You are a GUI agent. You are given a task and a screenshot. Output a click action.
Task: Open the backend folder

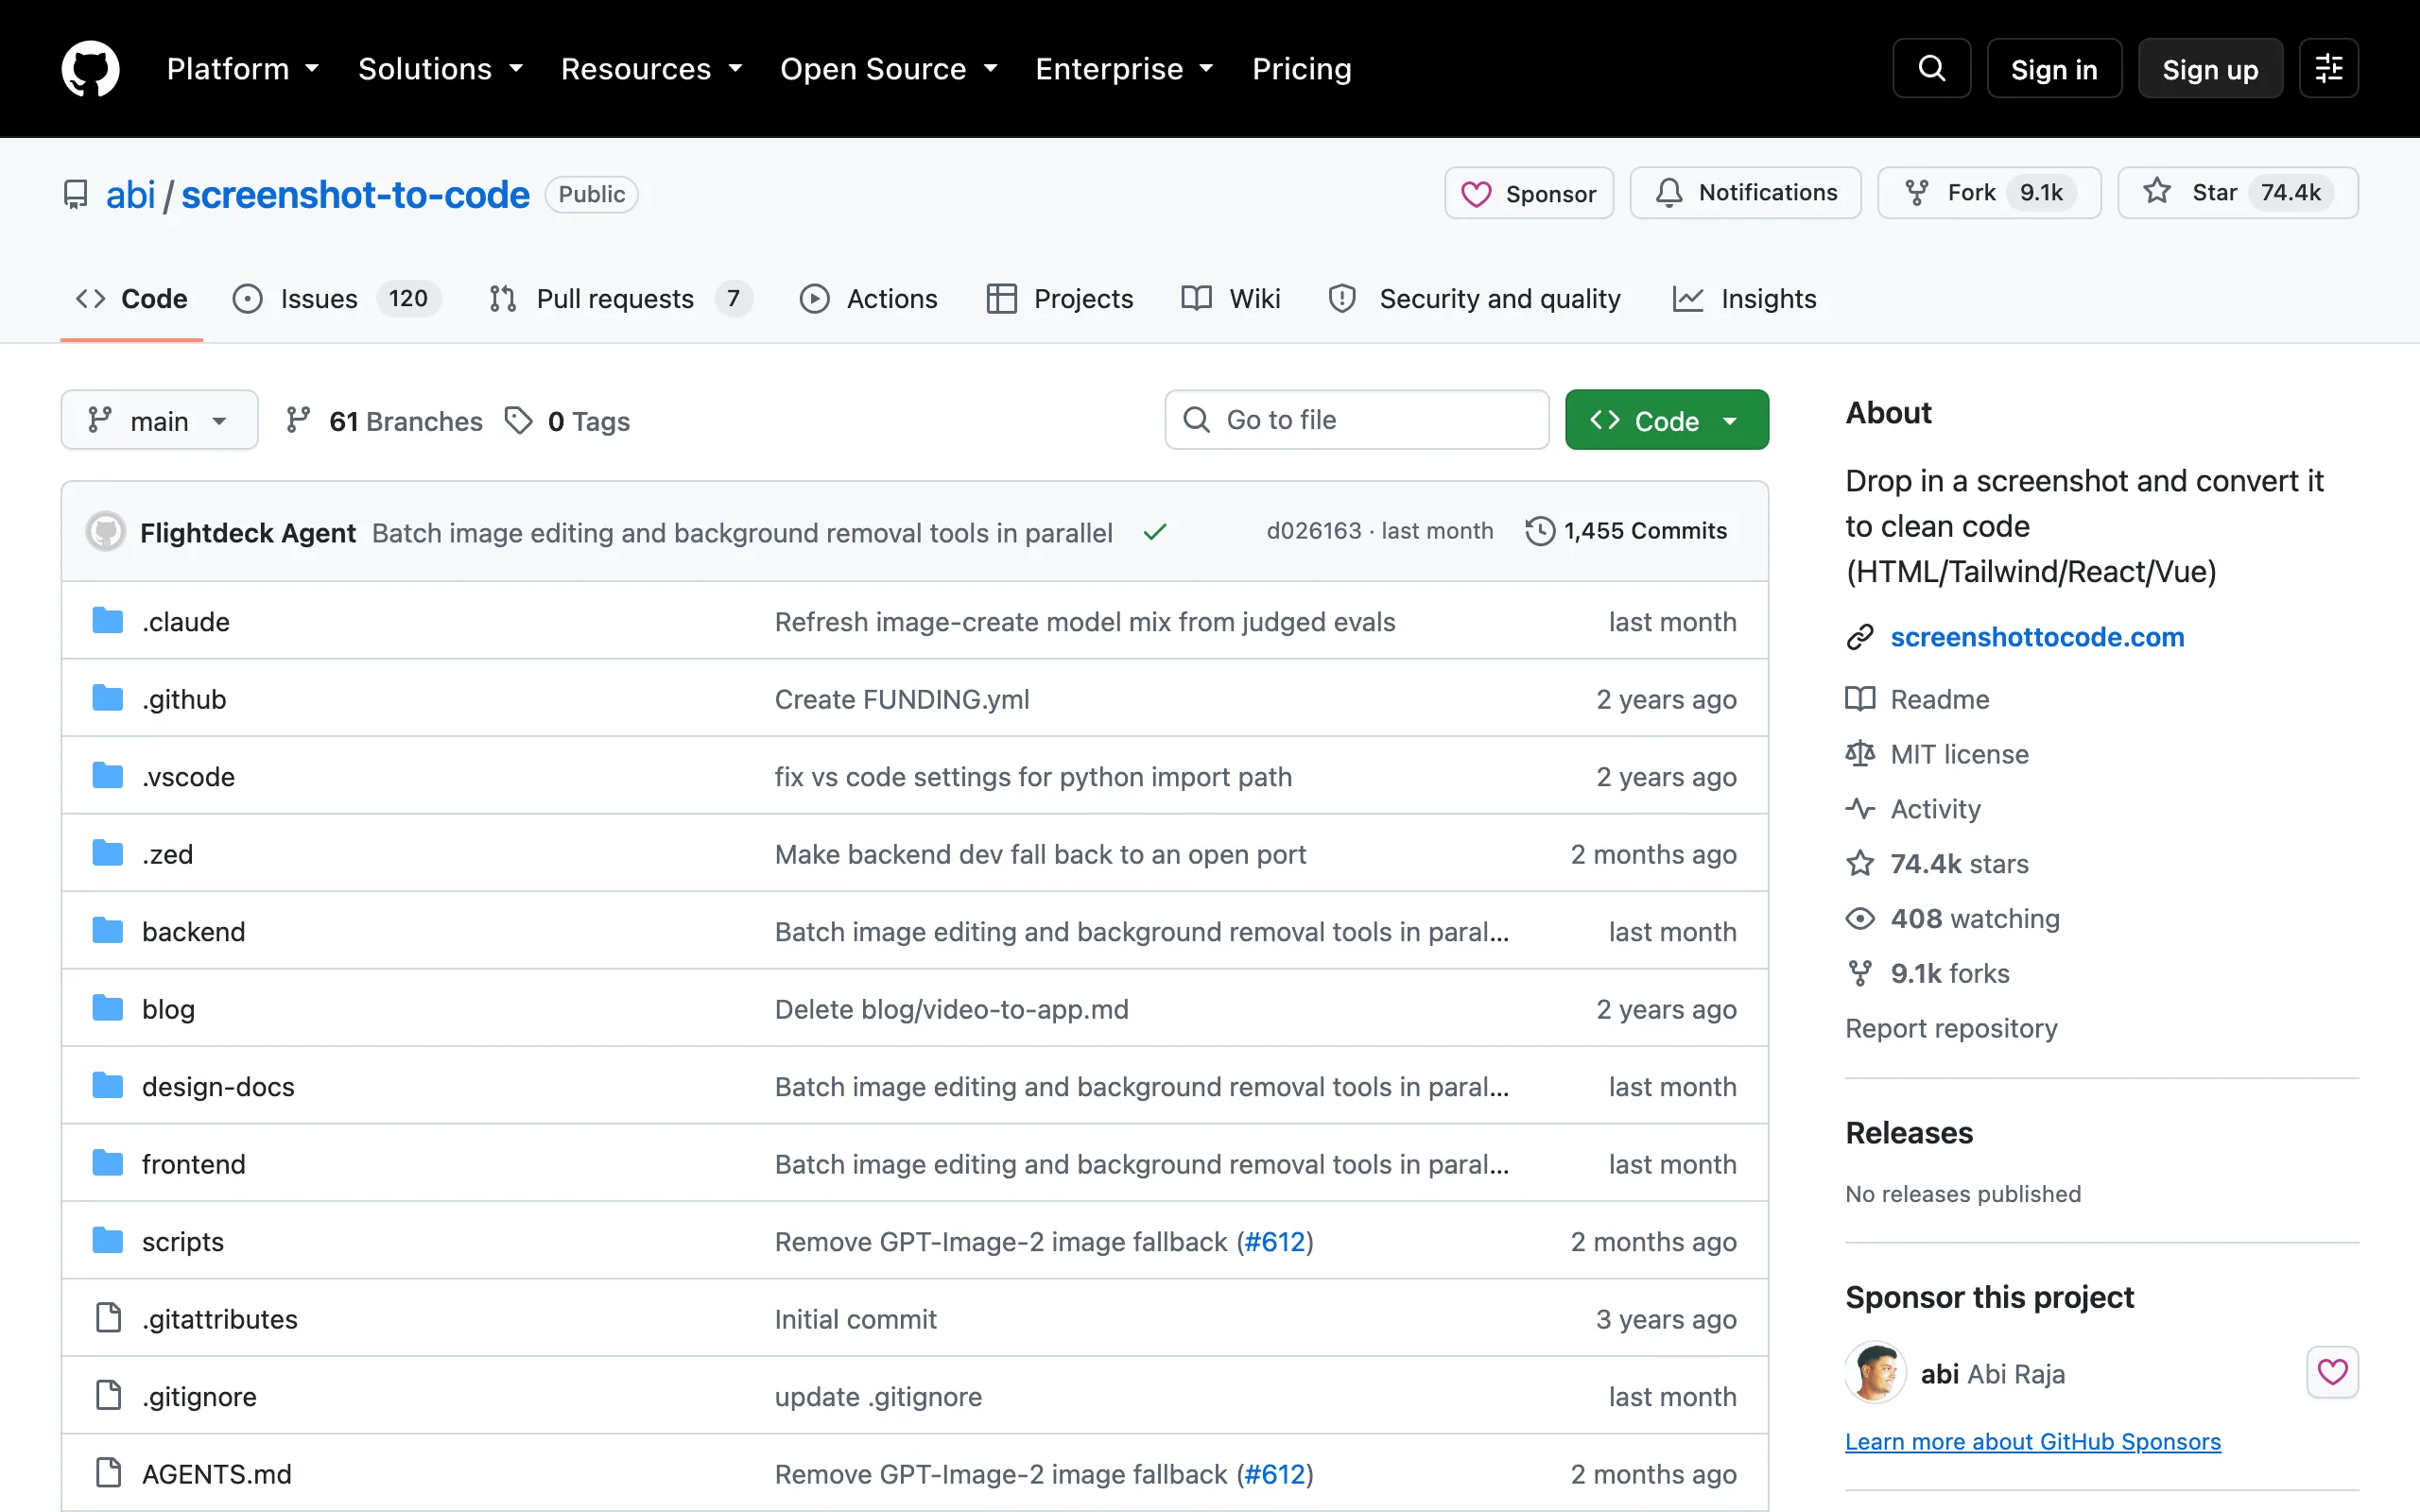click(x=193, y=931)
